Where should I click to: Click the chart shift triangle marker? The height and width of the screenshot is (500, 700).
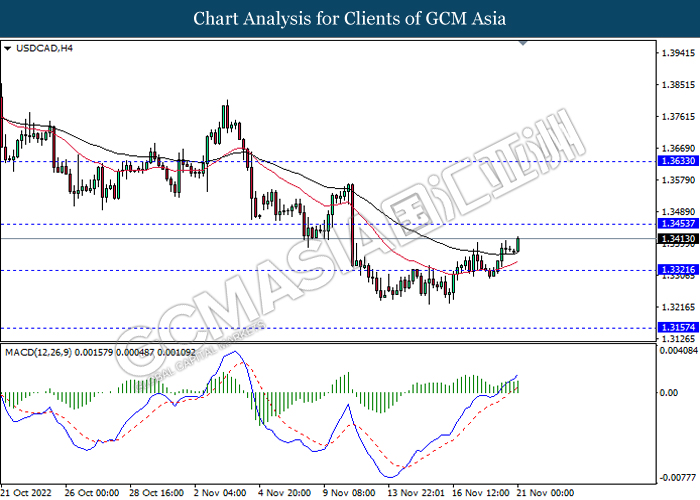pos(523,43)
